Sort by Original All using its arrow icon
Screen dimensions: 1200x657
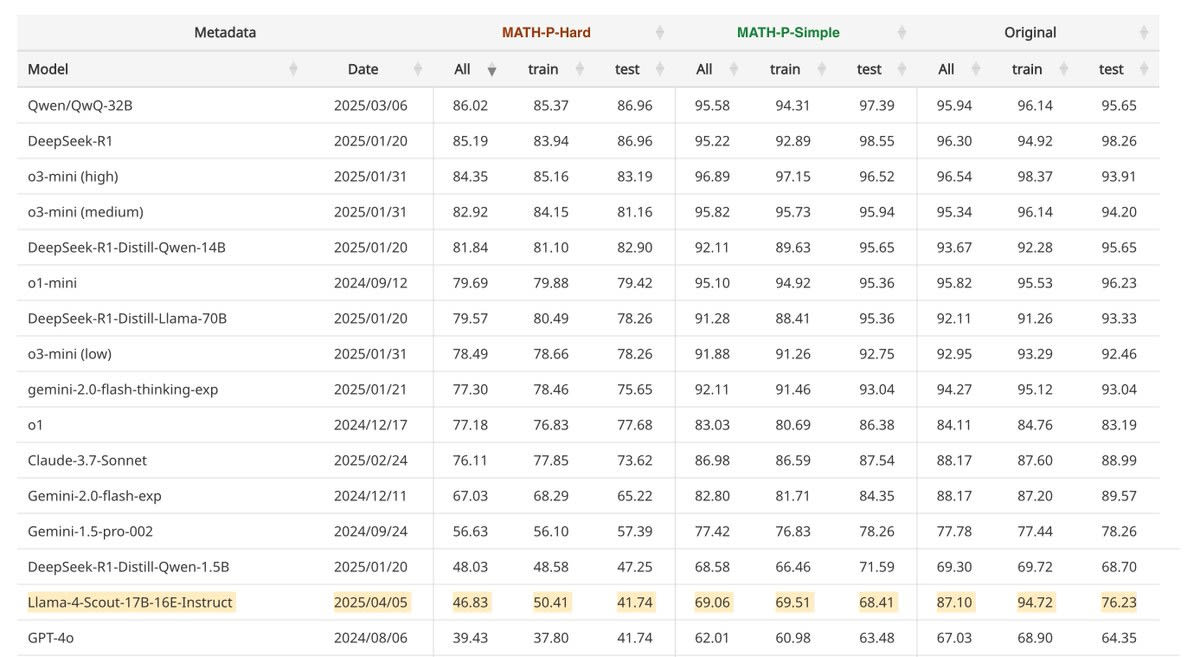click(x=975, y=69)
